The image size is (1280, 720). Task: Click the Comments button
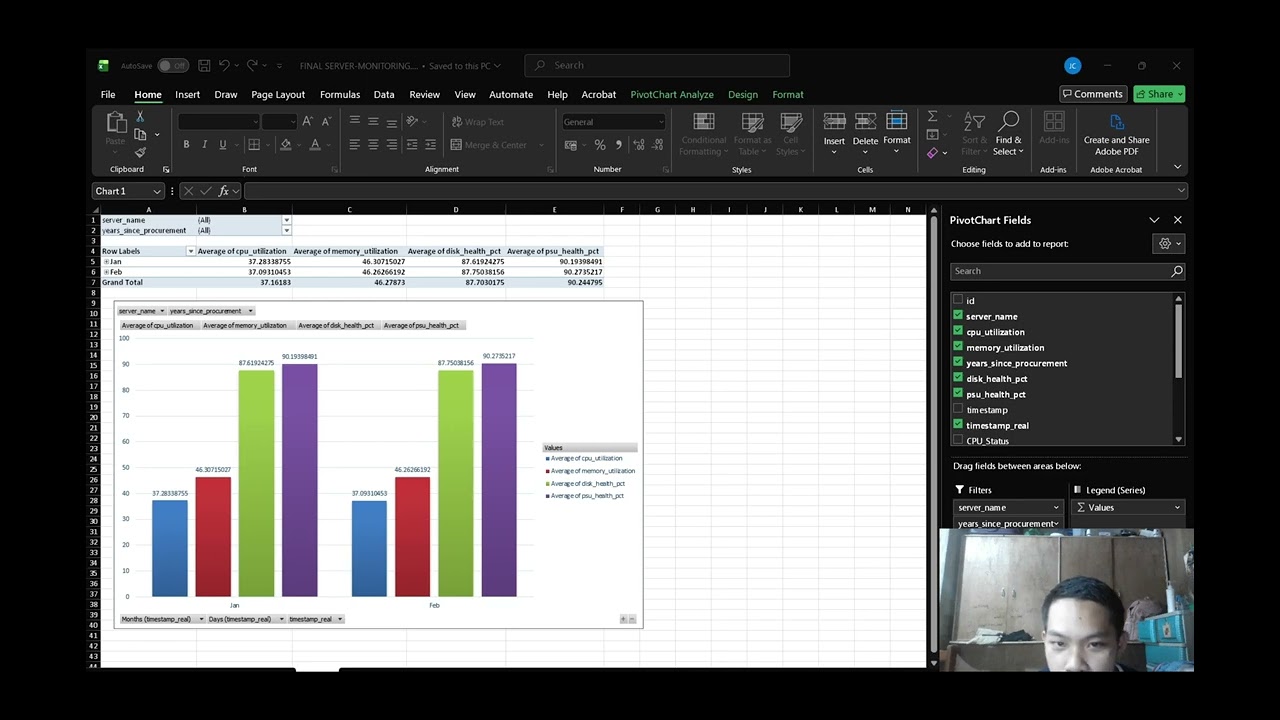pyautogui.click(x=1092, y=94)
